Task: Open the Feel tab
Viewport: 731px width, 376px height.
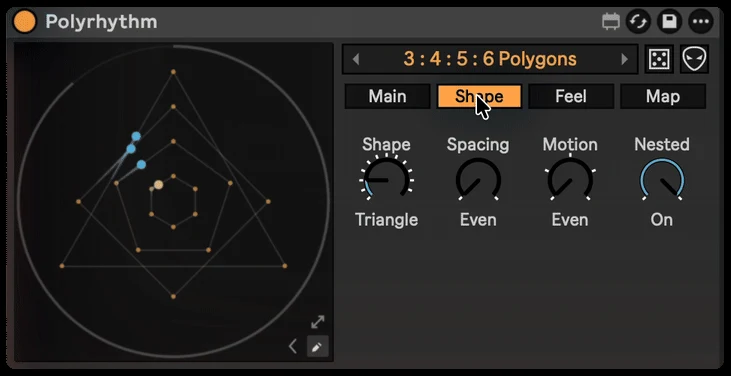Action: 571,96
